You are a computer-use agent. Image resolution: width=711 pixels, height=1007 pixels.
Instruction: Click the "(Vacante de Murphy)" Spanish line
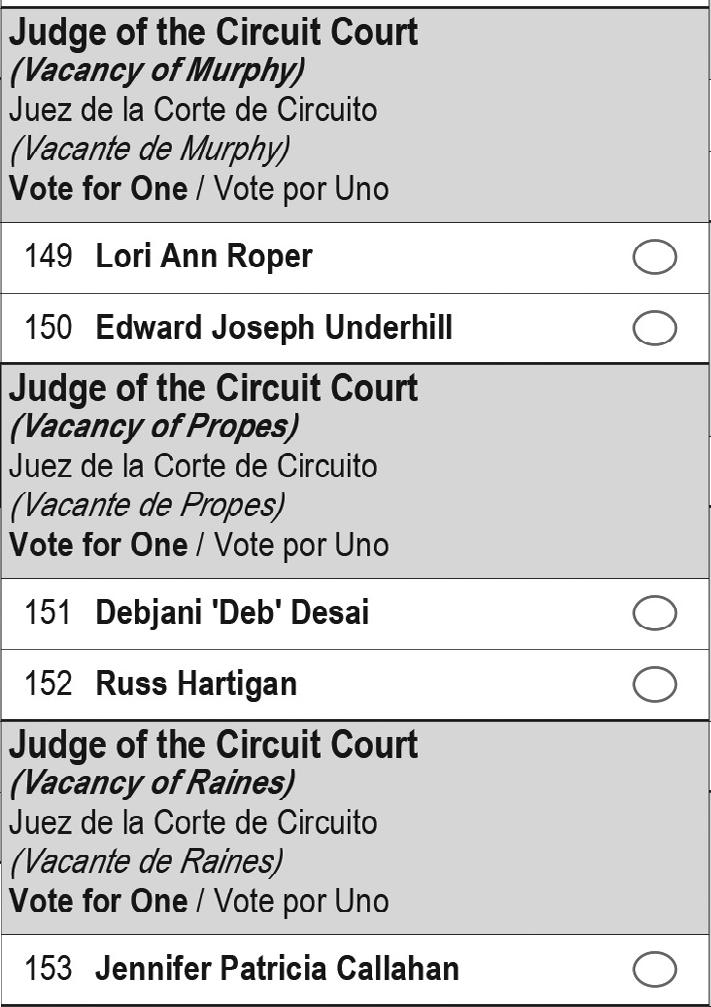(149, 149)
